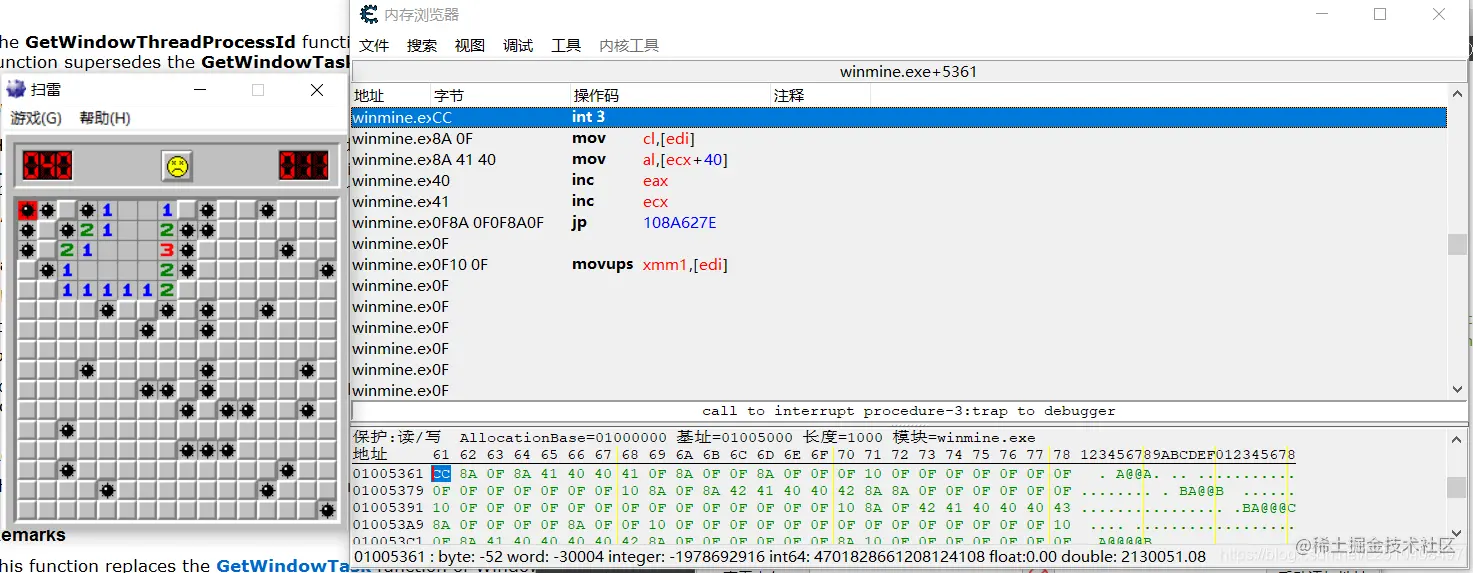Click hex row address 010053A9
This screenshot has width=1473, height=573.
388,525
